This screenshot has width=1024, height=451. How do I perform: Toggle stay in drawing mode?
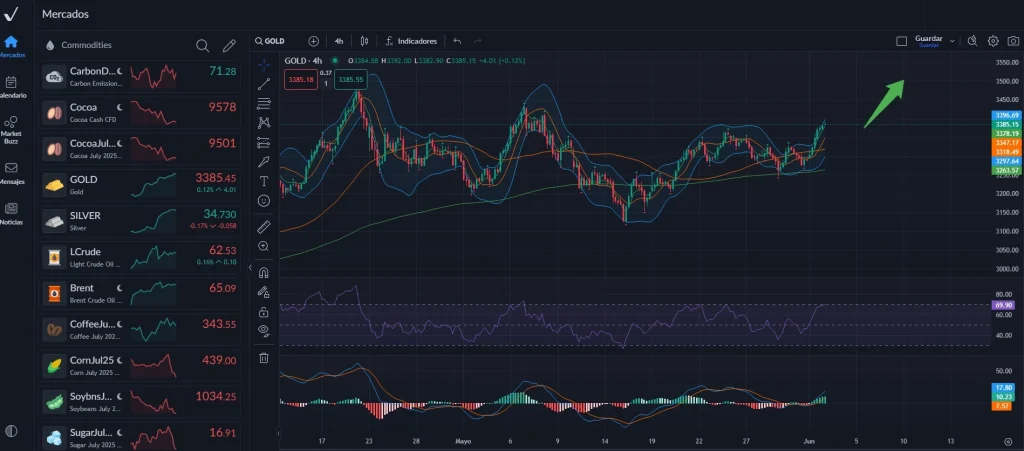click(264, 292)
